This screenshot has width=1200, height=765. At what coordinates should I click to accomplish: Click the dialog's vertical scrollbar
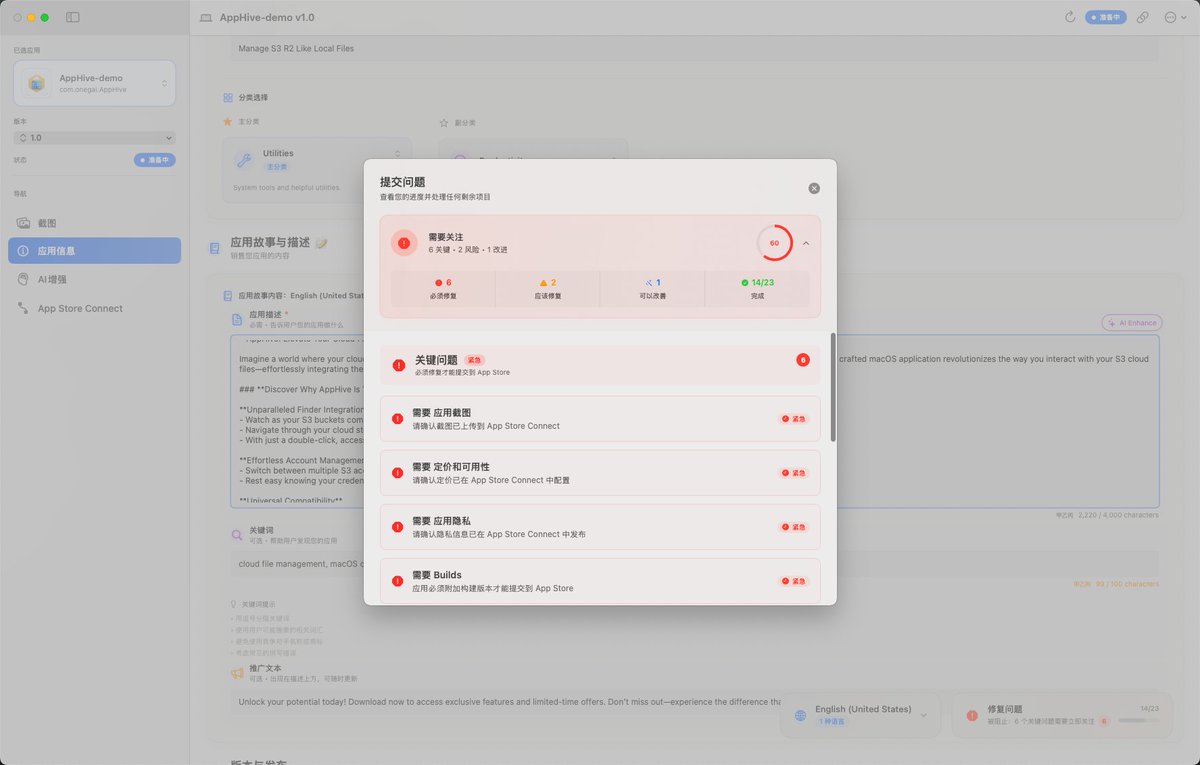click(x=832, y=389)
